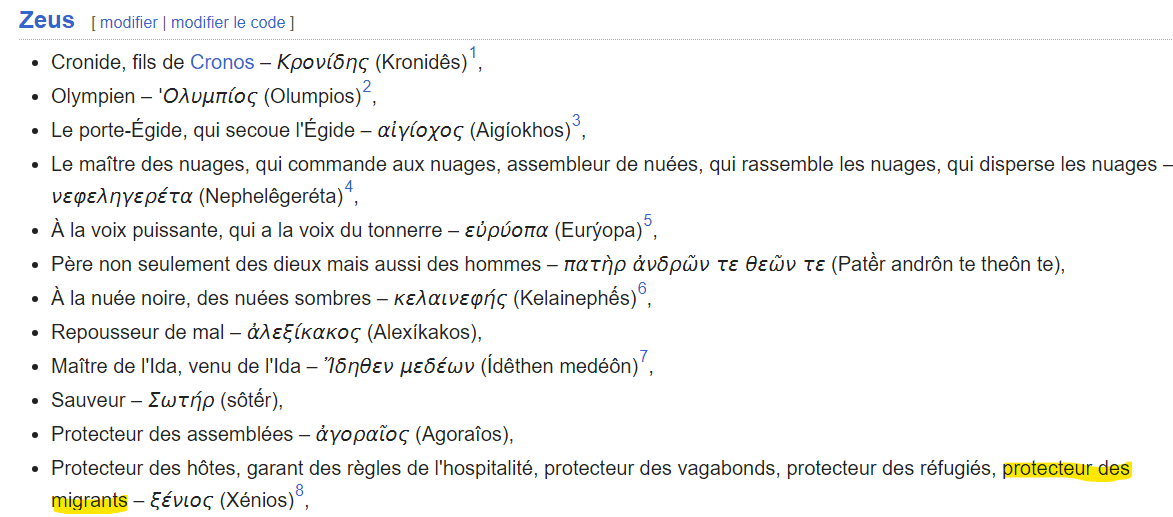Open the 'modifier le code' link
1173x517 pixels.
(x=228, y=22)
